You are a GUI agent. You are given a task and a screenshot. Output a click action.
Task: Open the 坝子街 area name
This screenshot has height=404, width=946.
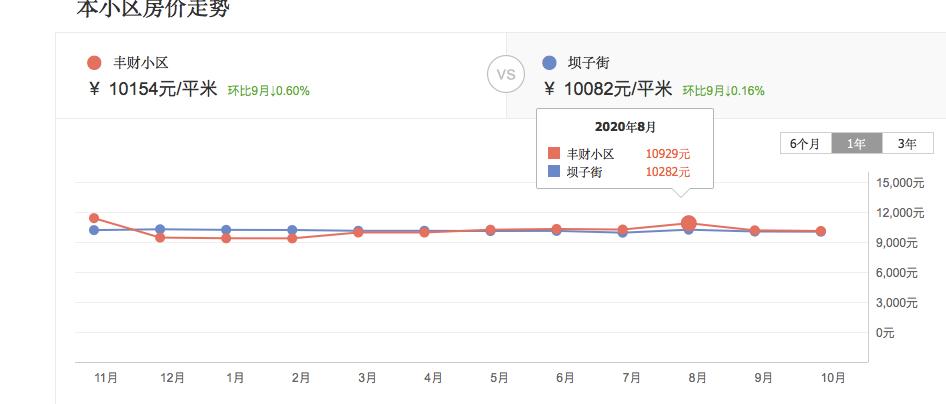click(x=589, y=63)
